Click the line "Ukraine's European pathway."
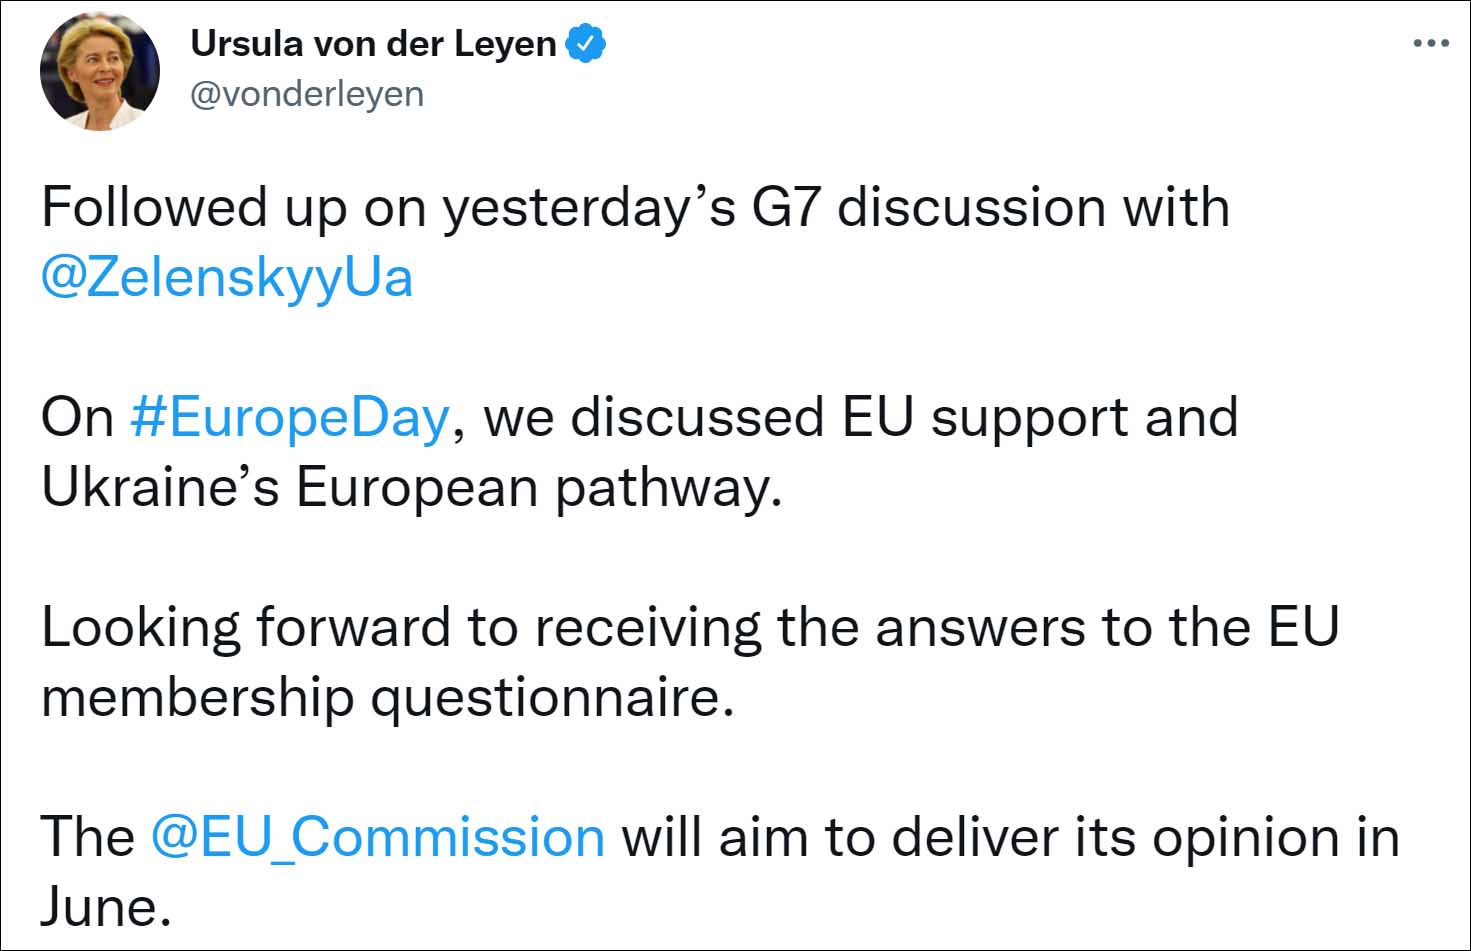 (410, 487)
